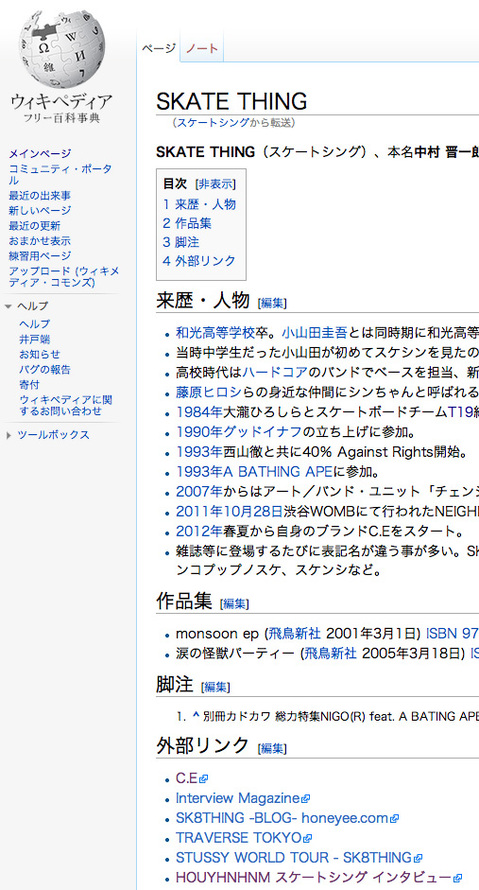Click external link icon after Interview Magazine

(x=306, y=799)
